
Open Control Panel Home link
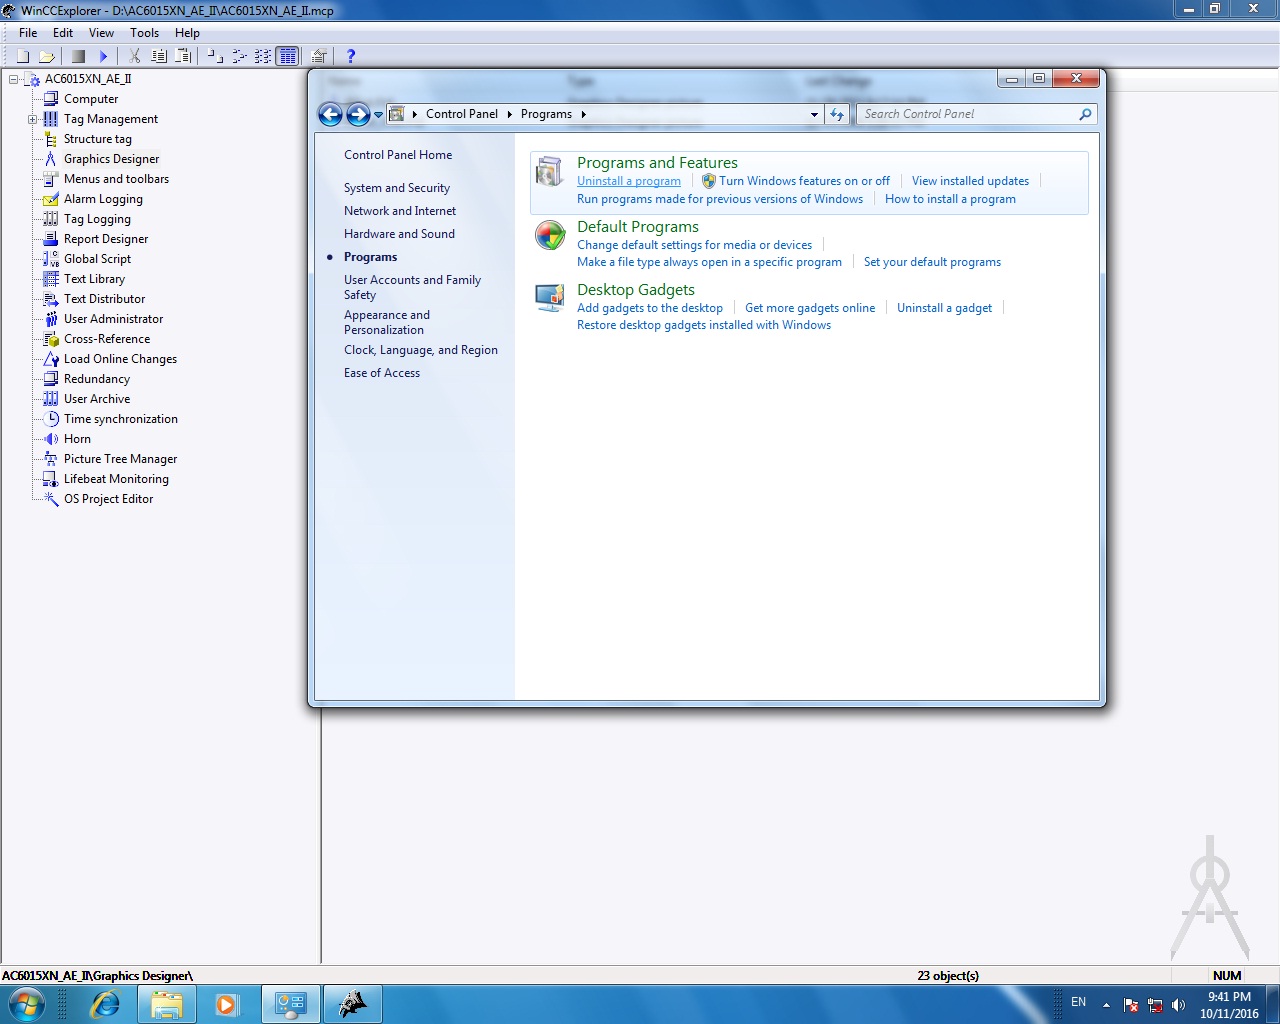pos(398,155)
